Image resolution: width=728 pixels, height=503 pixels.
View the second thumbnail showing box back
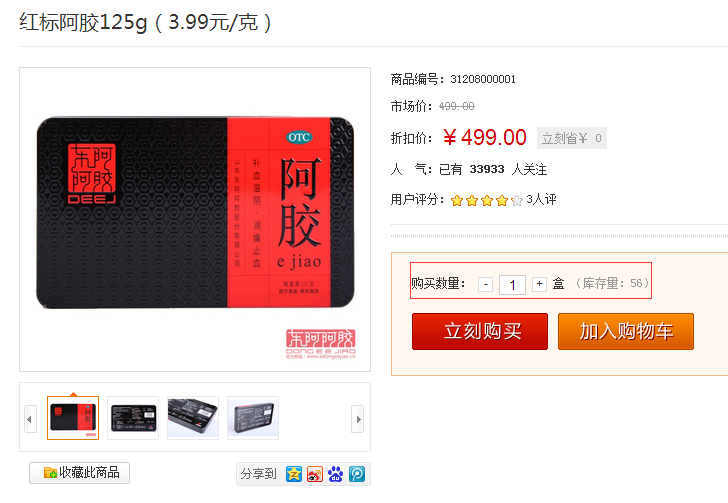point(133,418)
